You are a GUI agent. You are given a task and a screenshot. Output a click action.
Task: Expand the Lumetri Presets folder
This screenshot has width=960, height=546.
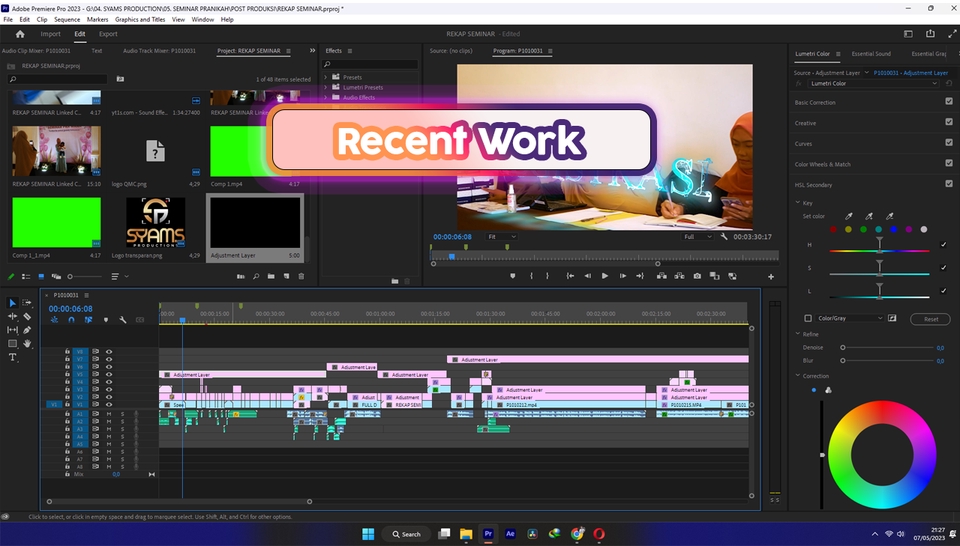[326, 88]
